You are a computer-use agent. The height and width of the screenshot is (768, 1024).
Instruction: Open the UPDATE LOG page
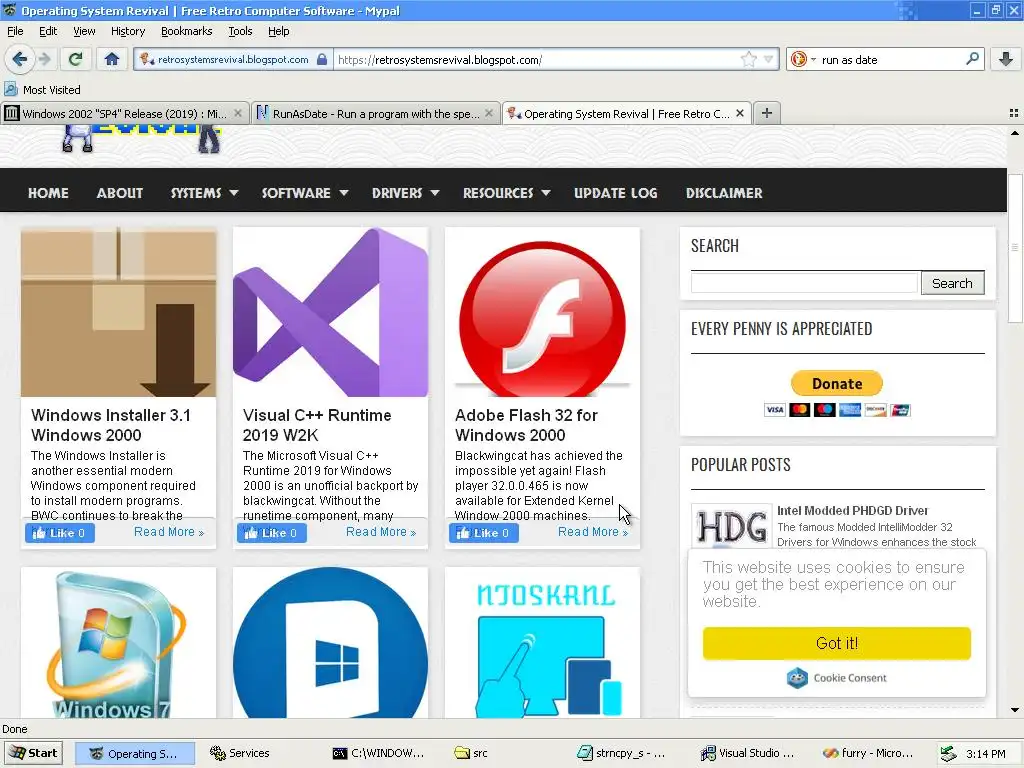pos(616,193)
